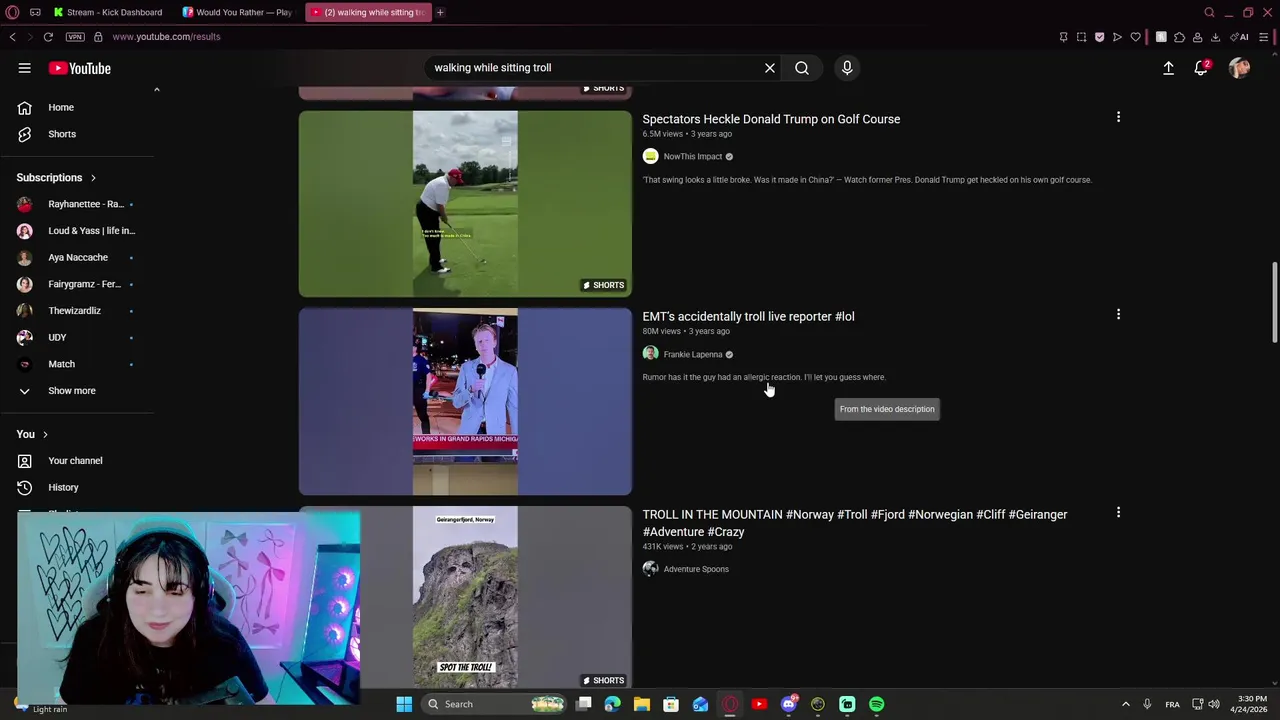Viewport: 1280px width, 720px height.
Task: Open browser downloads icon
Action: tap(1215, 37)
